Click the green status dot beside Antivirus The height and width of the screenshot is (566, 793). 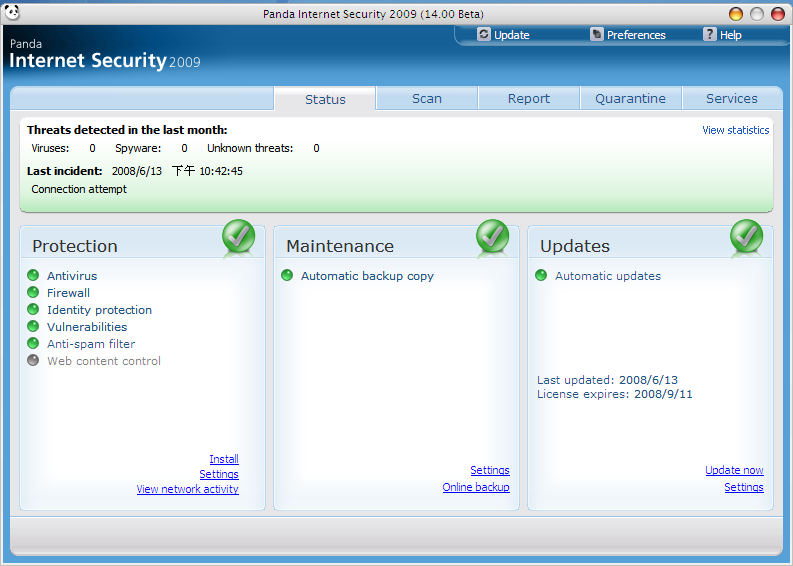[33, 275]
